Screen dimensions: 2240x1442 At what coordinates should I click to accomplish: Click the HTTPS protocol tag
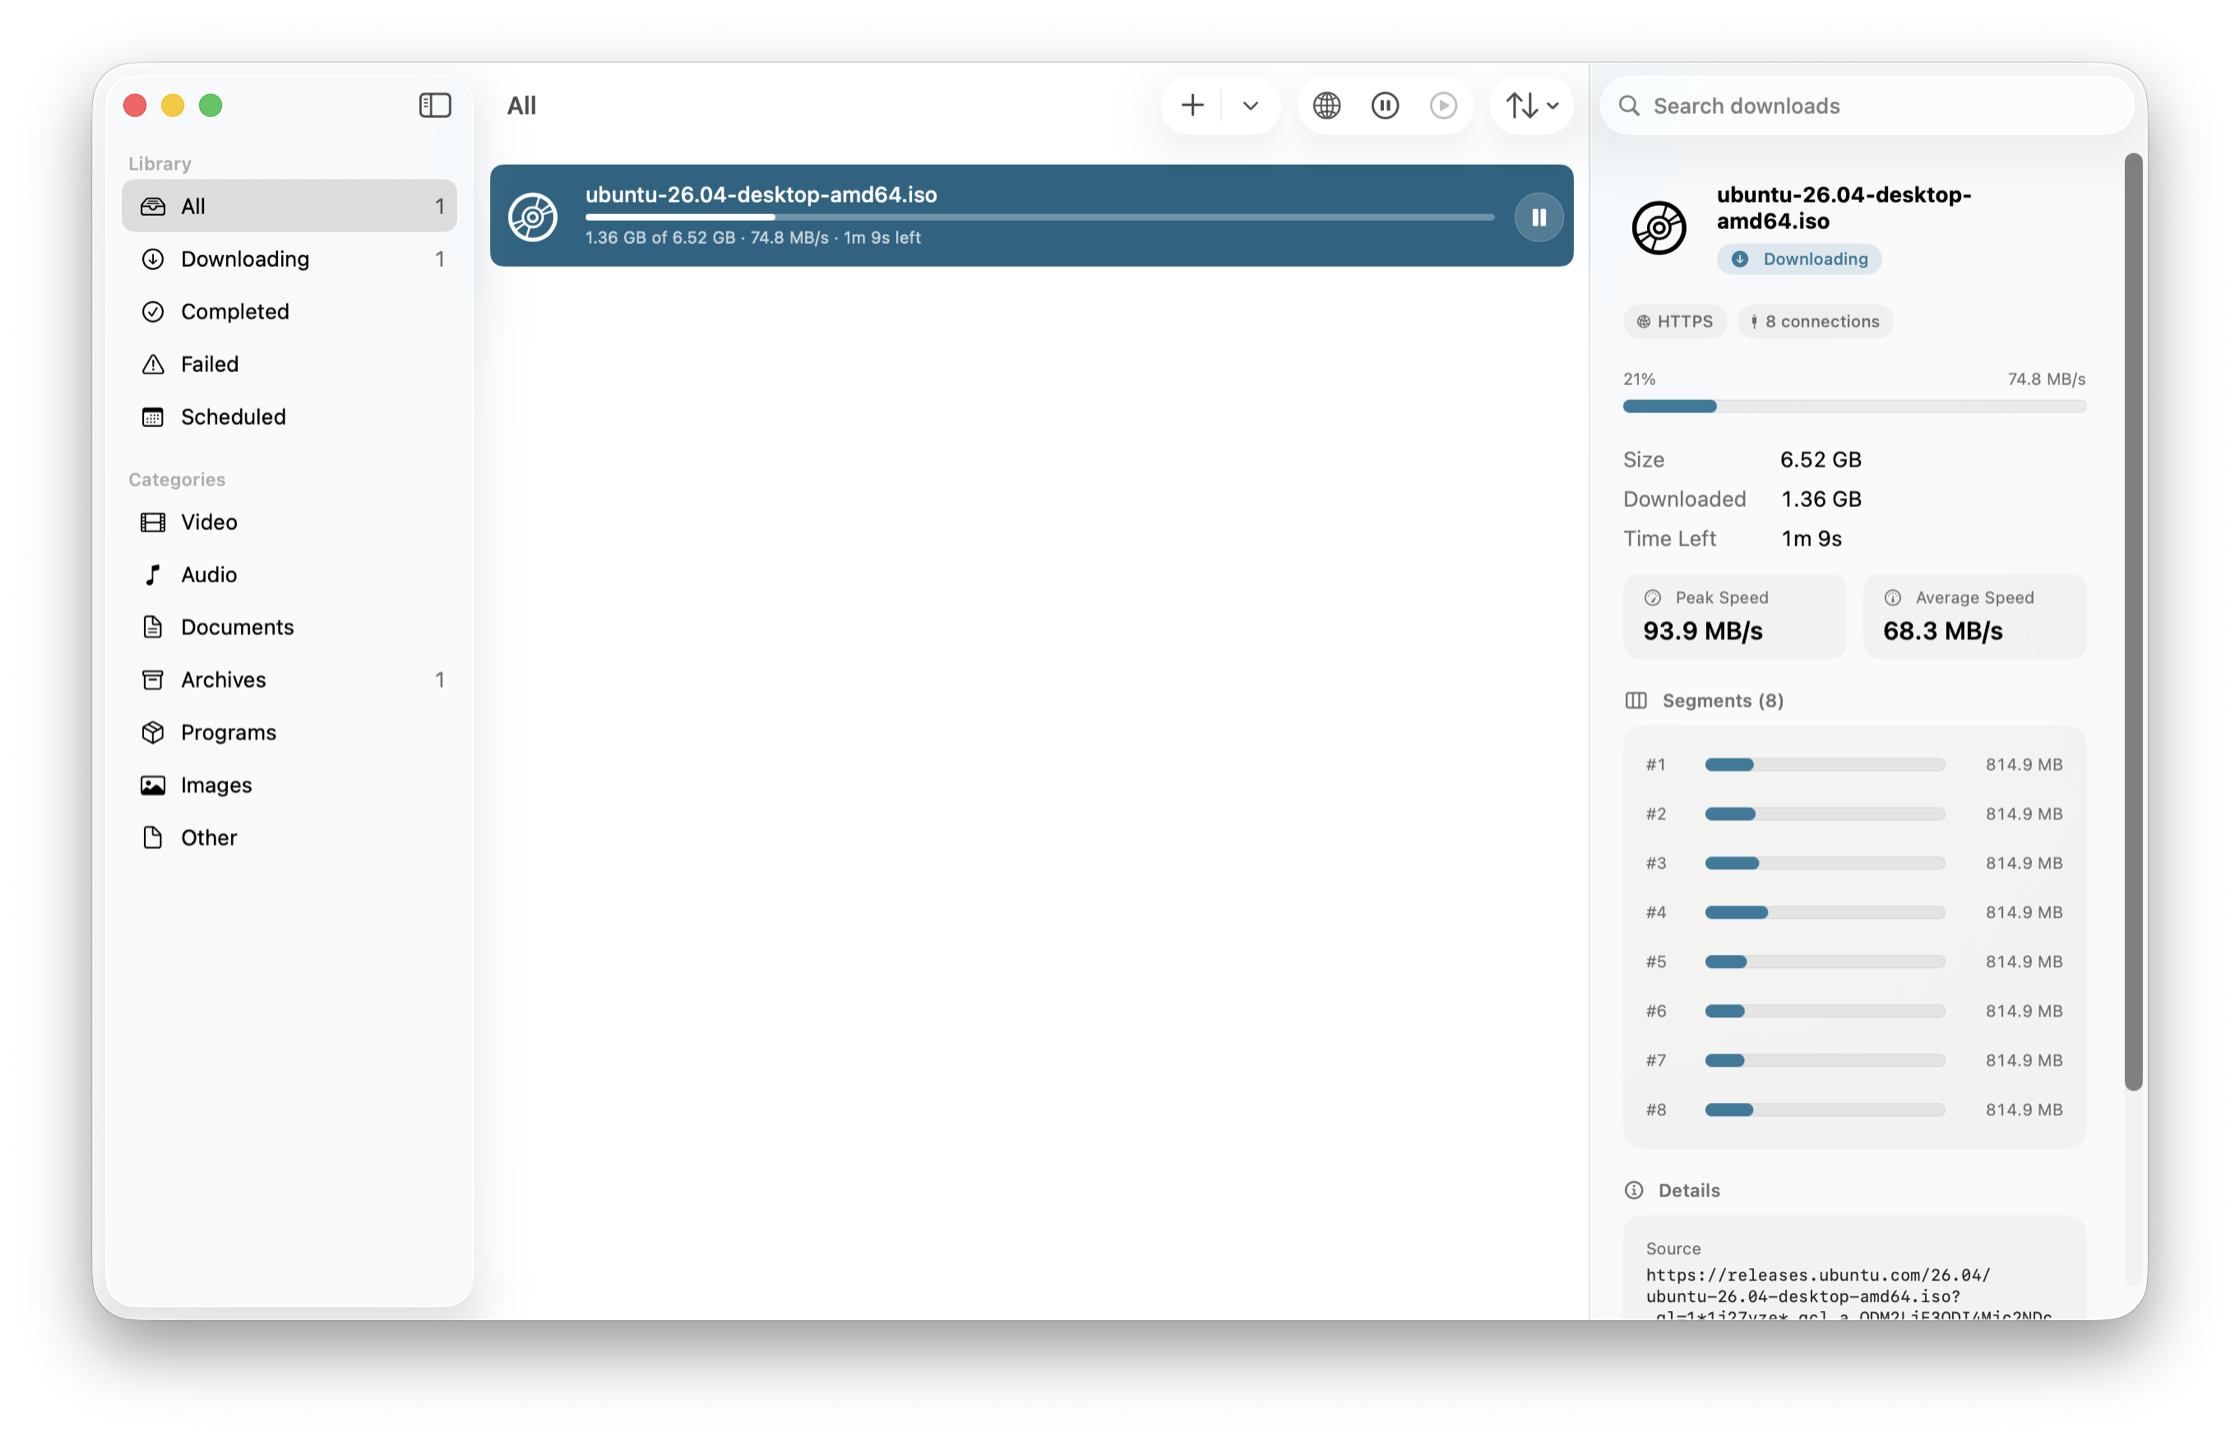point(1675,321)
